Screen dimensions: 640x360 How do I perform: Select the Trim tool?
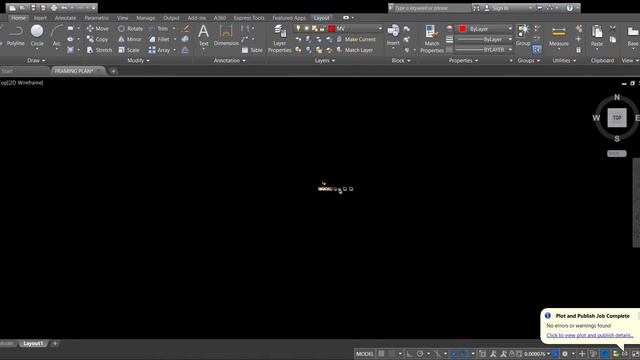tap(158, 29)
